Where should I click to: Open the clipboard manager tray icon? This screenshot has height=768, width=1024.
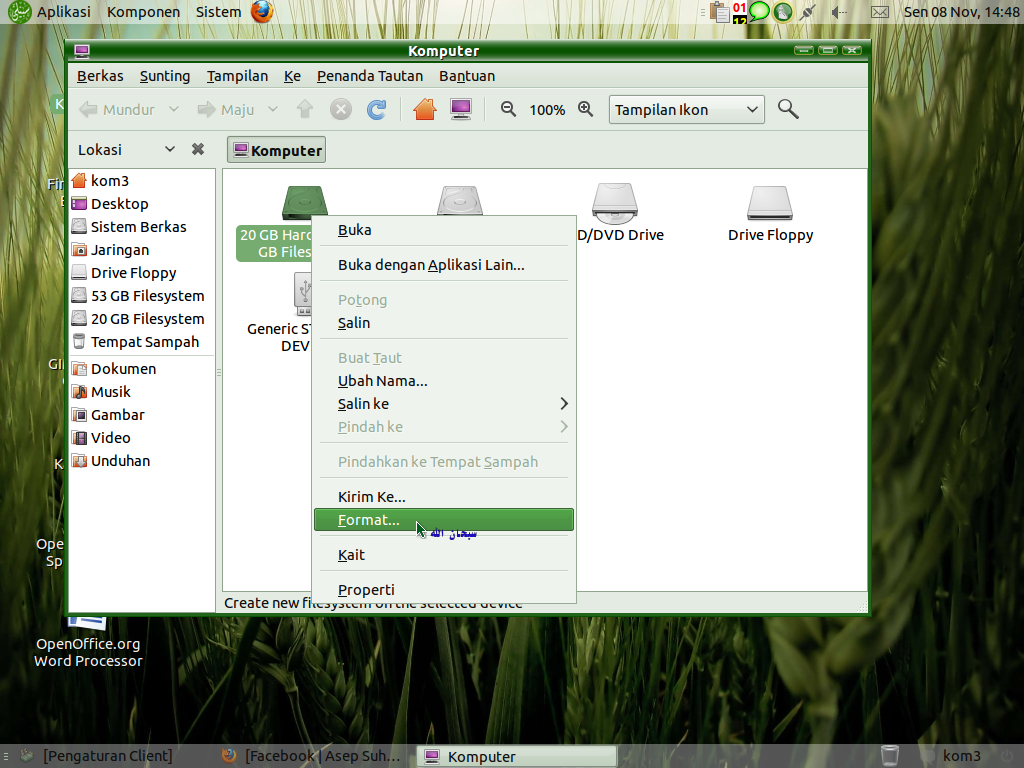(719, 12)
